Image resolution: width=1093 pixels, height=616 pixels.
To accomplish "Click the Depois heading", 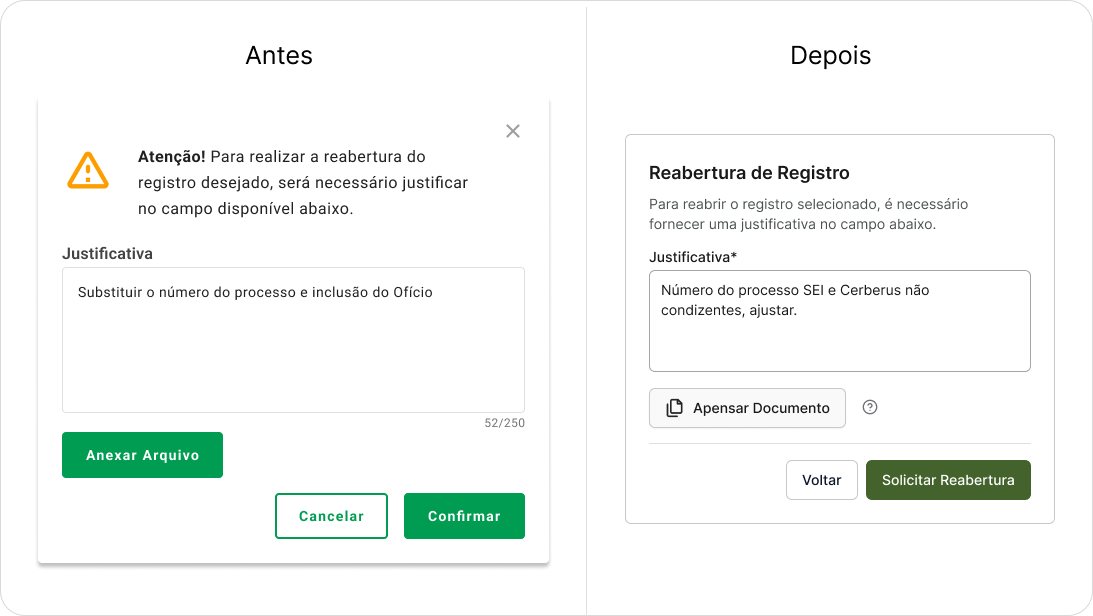I will coord(830,56).
